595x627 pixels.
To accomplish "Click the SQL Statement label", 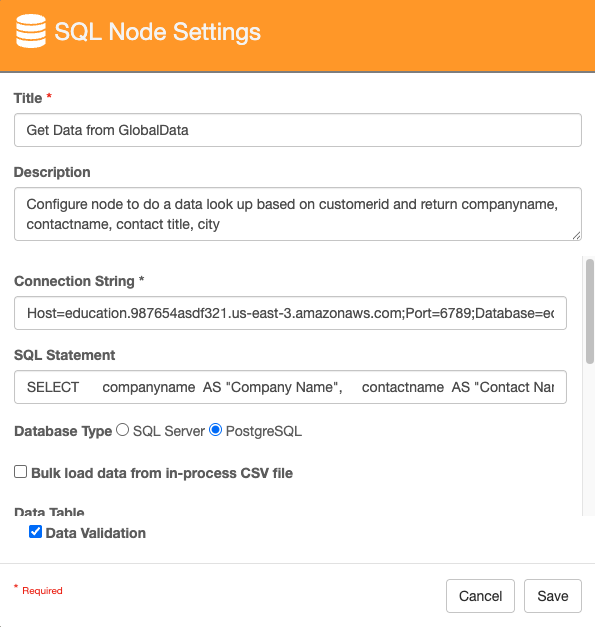I will pyautogui.click(x=64, y=355).
